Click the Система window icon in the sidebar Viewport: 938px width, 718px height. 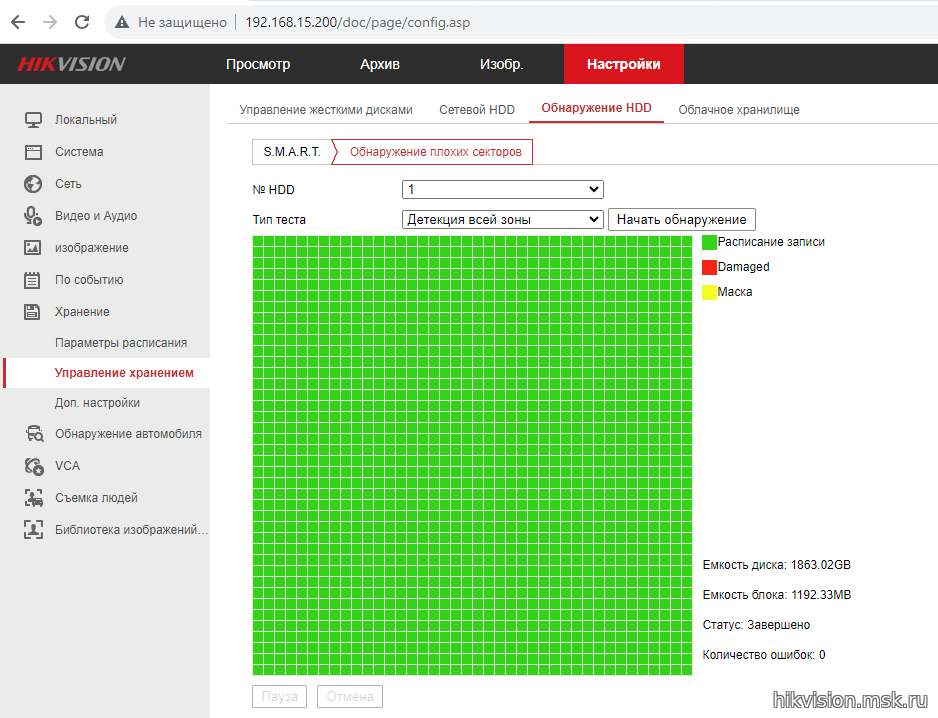tap(34, 152)
